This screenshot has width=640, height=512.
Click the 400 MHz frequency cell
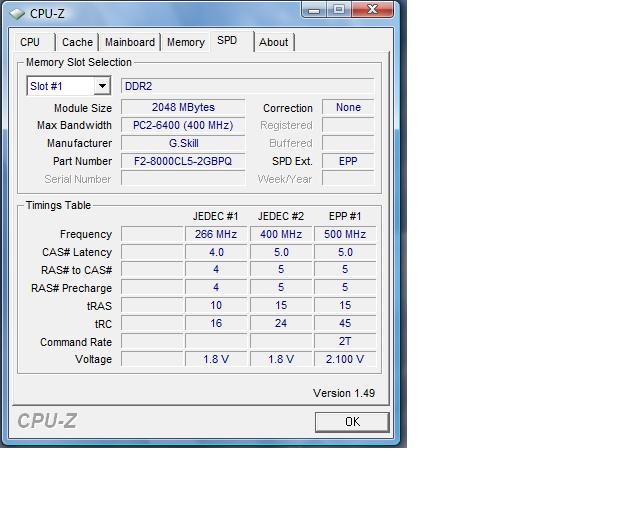[281, 234]
